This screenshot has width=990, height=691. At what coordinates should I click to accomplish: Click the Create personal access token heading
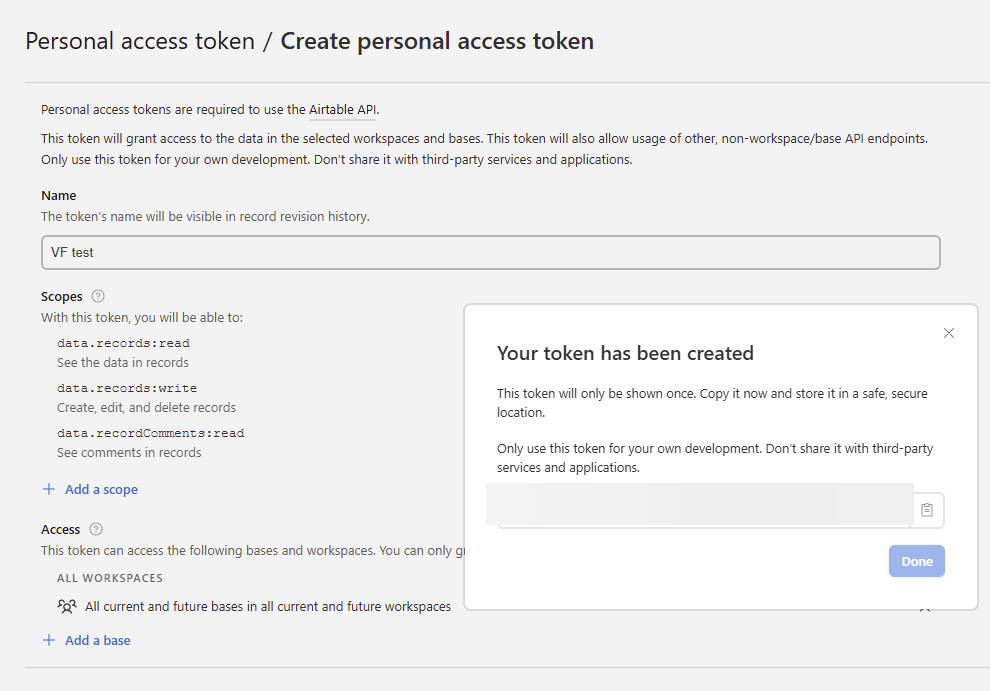point(437,42)
